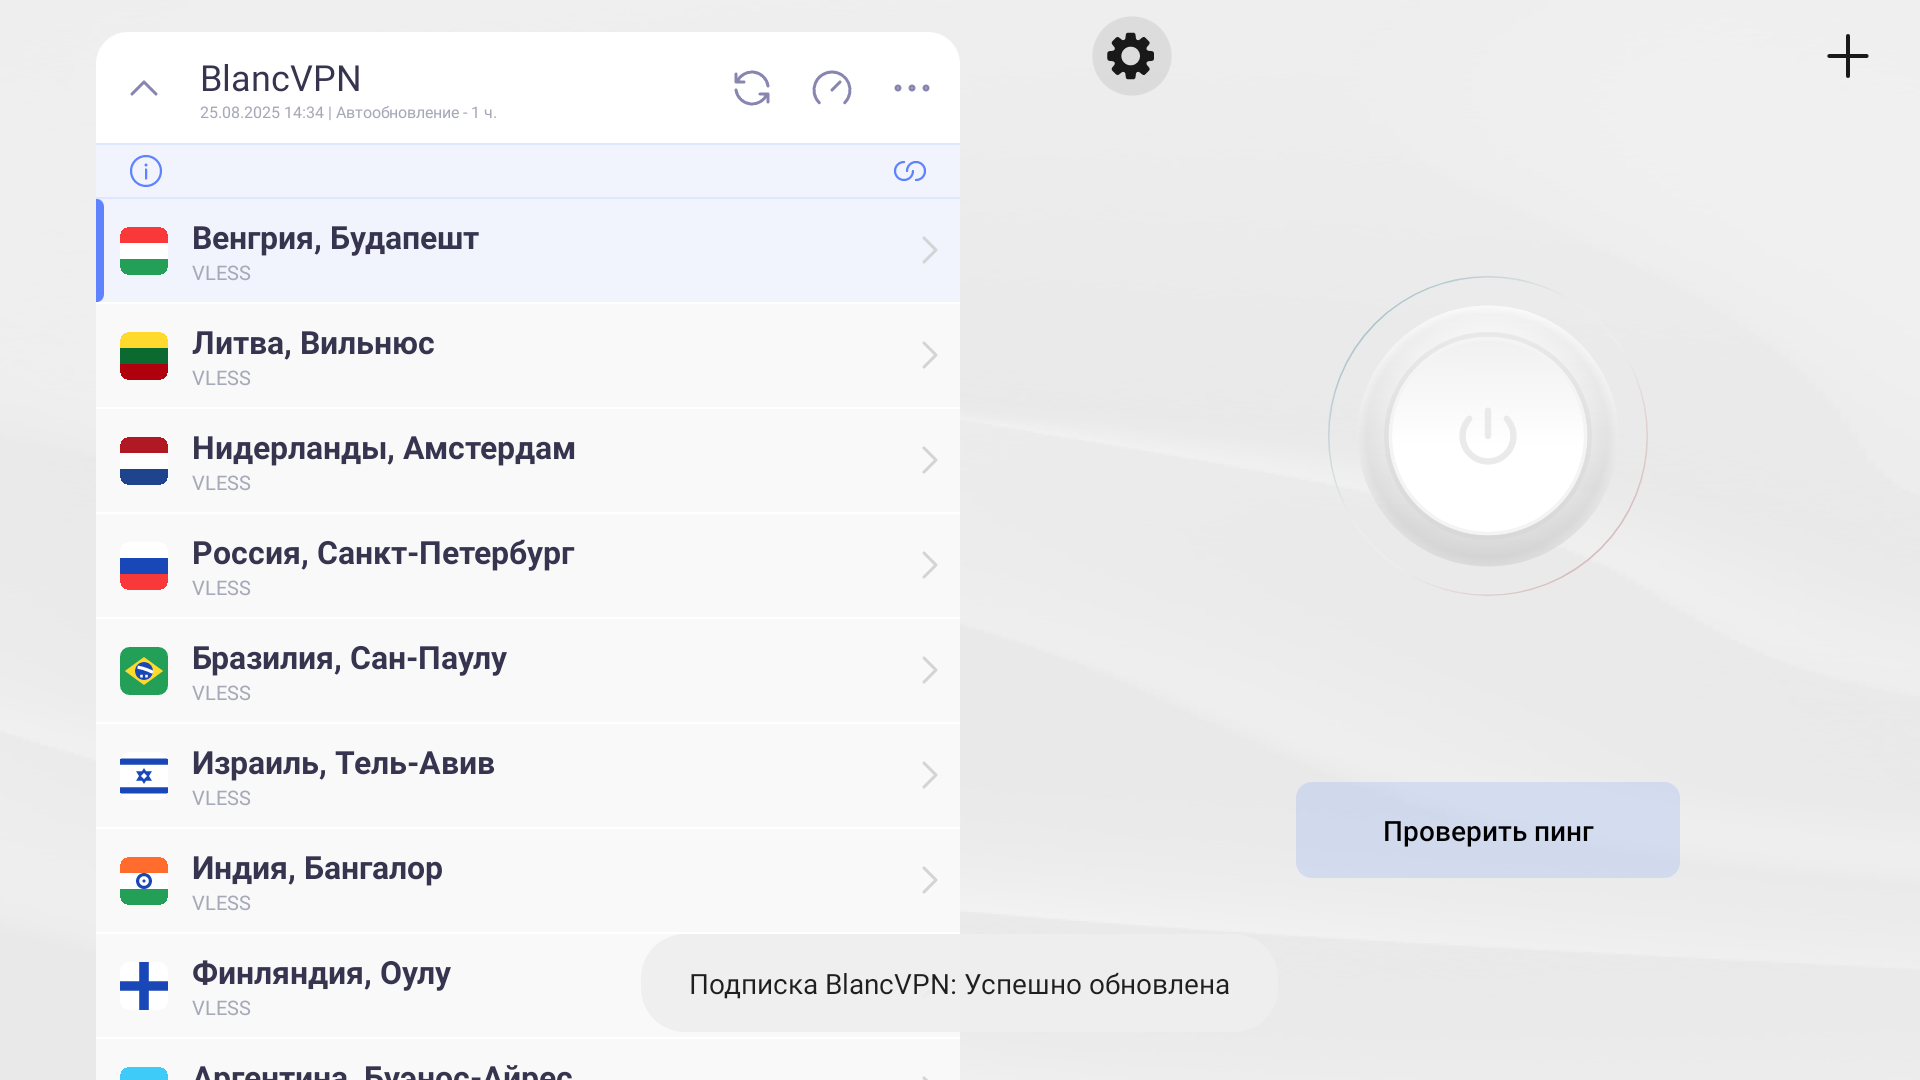Screen dimensions: 1920x1080
Task: Click the subscription info icon
Action: [146, 171]
